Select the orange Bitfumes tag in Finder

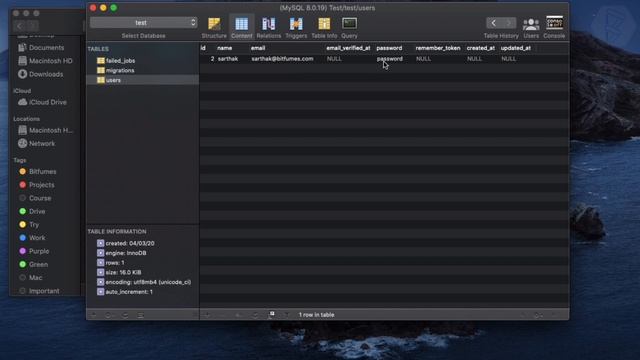point(38,171)
